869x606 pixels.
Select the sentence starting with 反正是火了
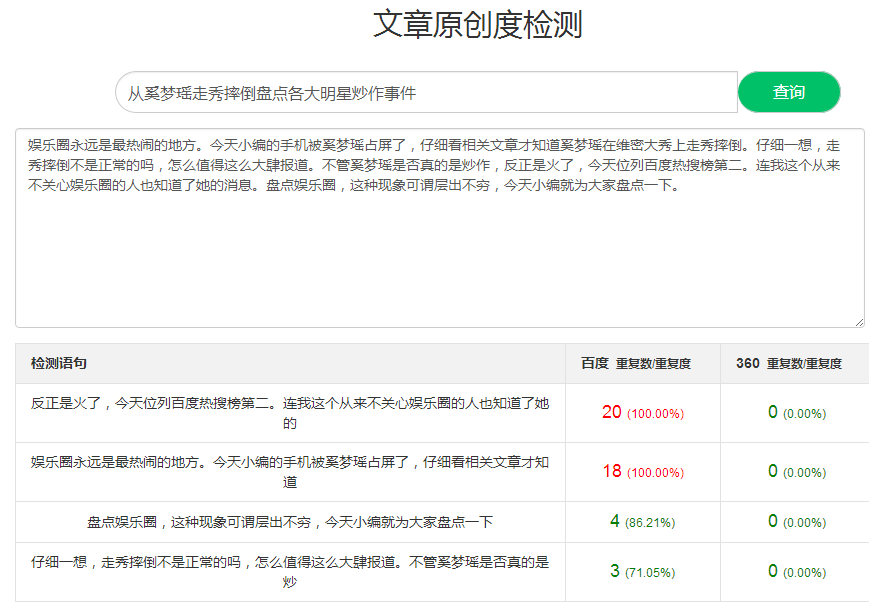(x=290, y=412)
